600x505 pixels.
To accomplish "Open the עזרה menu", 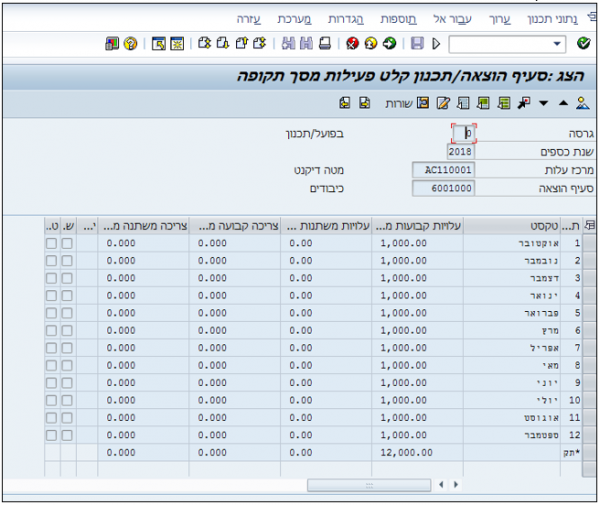I will [x=248, y=19].
